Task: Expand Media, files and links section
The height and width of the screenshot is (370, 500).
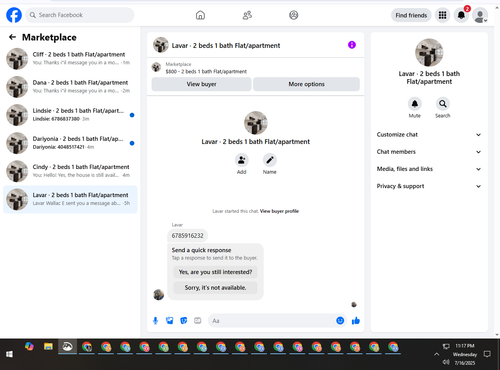Action: [x=429, y=169]
